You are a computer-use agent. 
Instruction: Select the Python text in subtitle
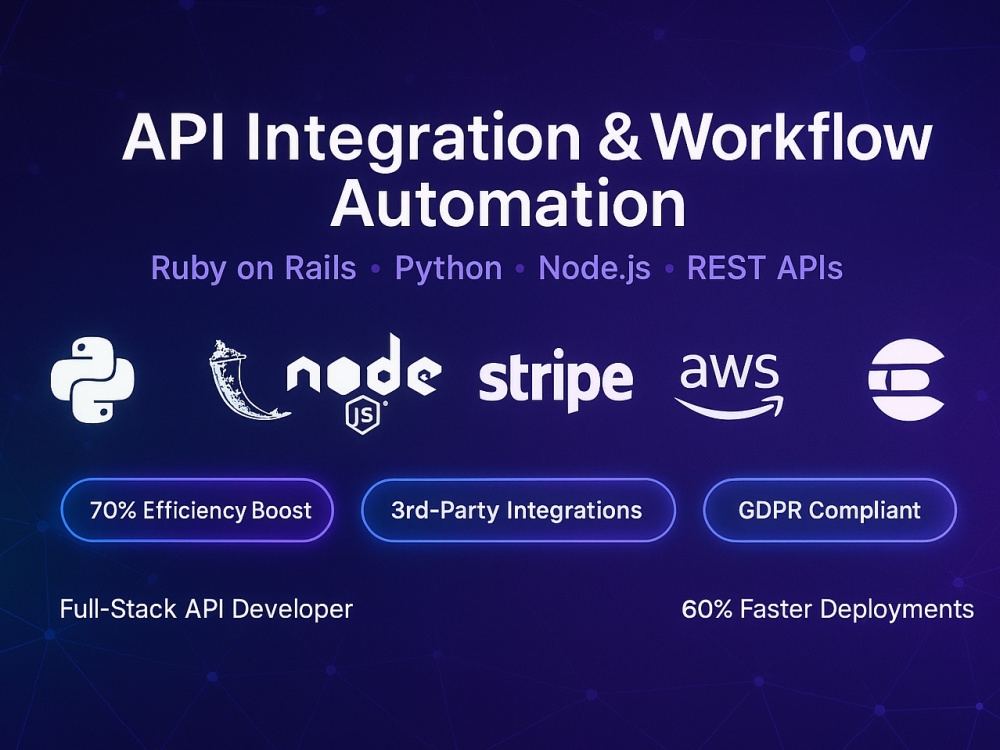[x=448, y=268]
